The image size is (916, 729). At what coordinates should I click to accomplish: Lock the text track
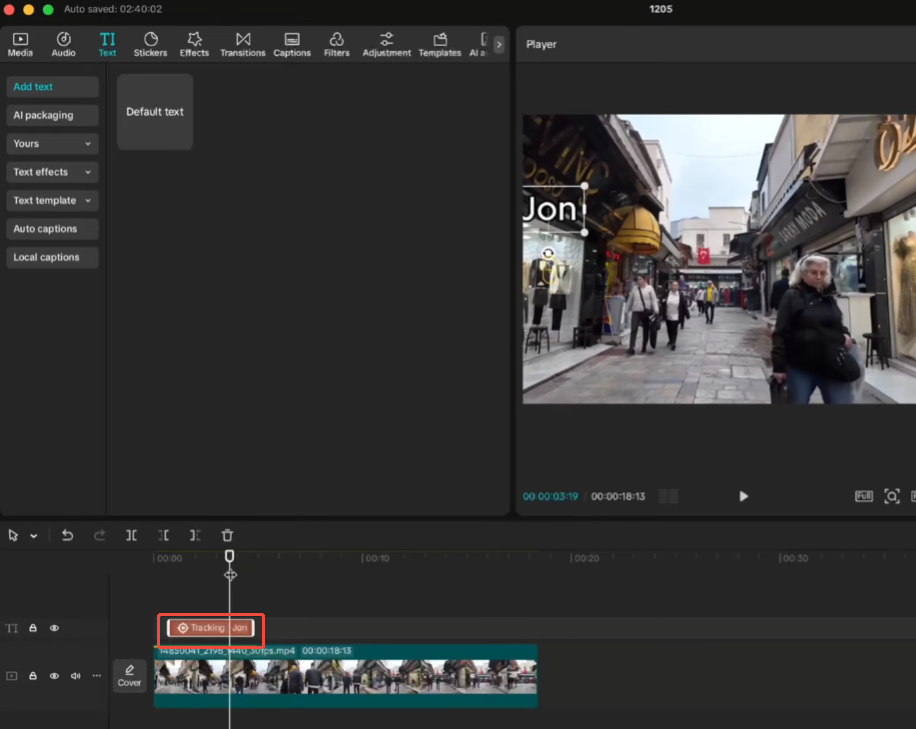[33, 628]
